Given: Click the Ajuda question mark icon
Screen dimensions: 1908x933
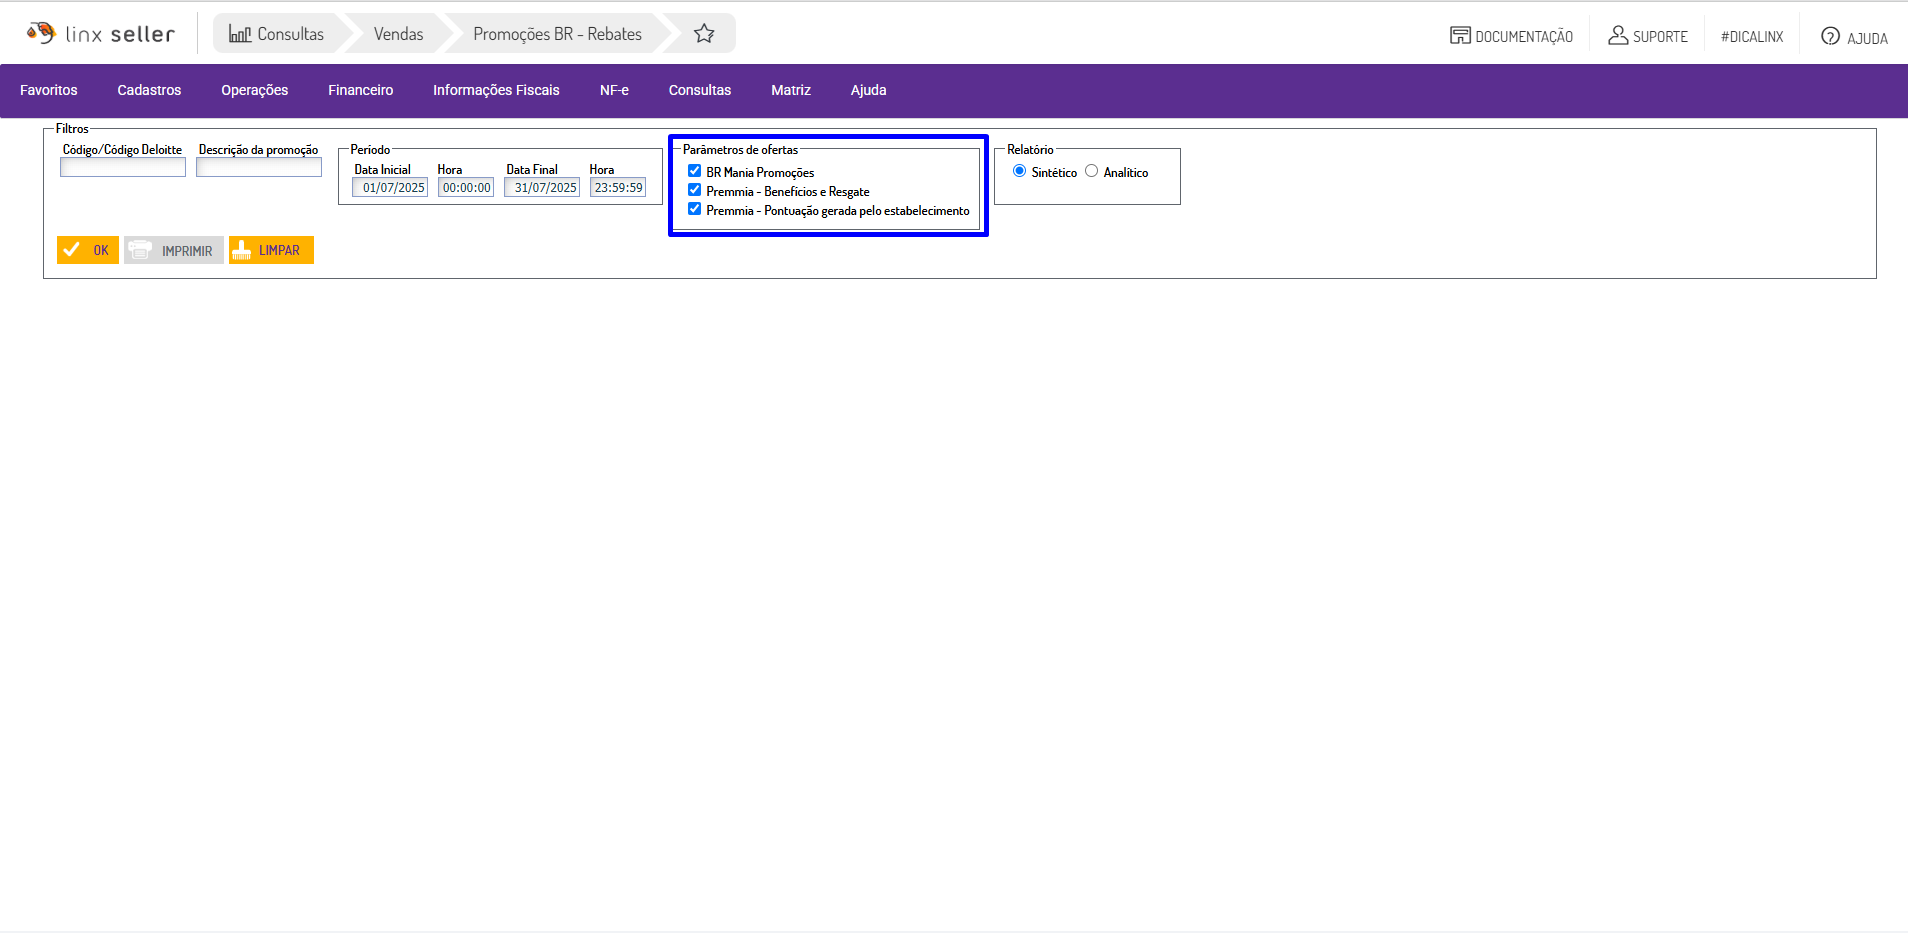Looking at the screenshot, I should point(1830,36).
